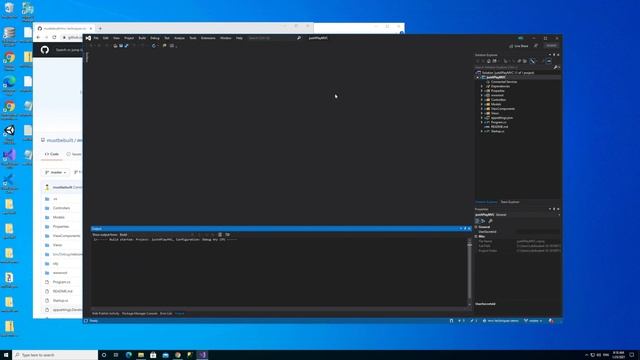640x360 pixels.
Task: Click Chrome's back arrow button
Action: pyautogui.click(x=38, y=37)
